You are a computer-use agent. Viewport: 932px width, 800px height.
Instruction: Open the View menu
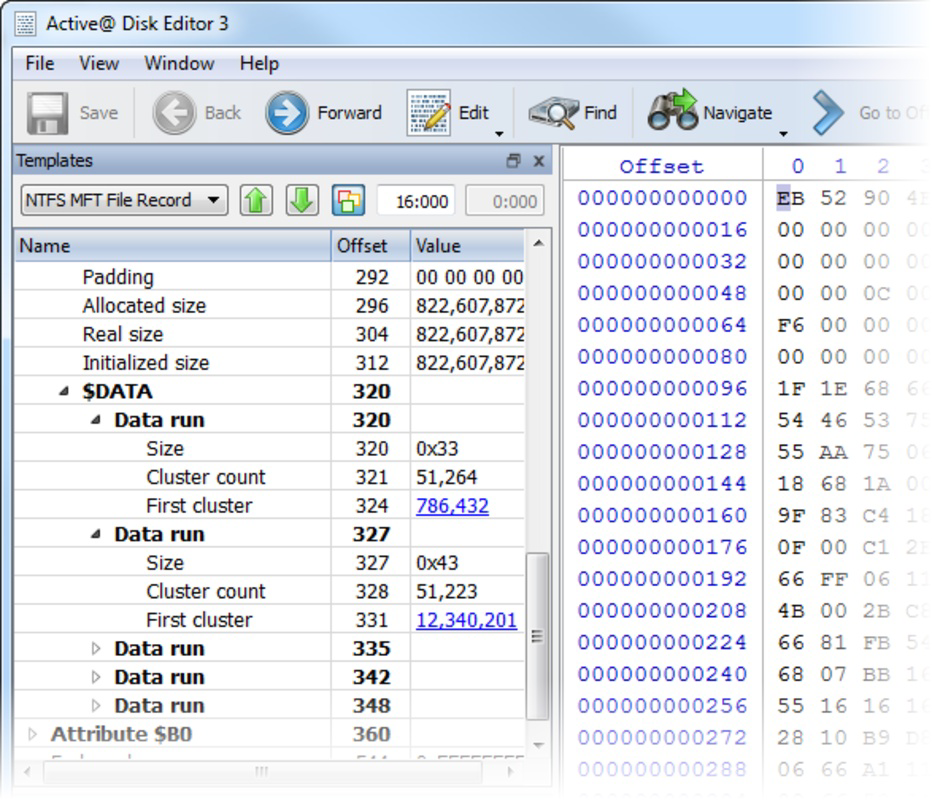pyautogui.click(x=99, y=64)
